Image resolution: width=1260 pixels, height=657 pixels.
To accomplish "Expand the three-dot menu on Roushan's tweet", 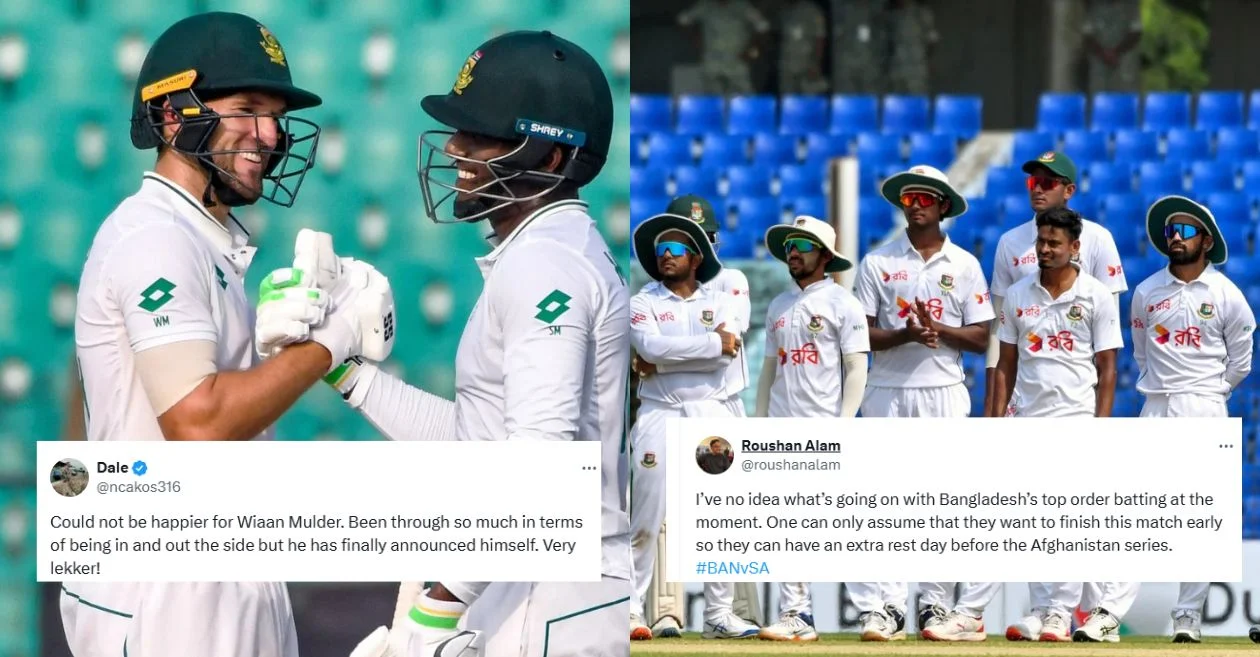I will [1225, 446].
